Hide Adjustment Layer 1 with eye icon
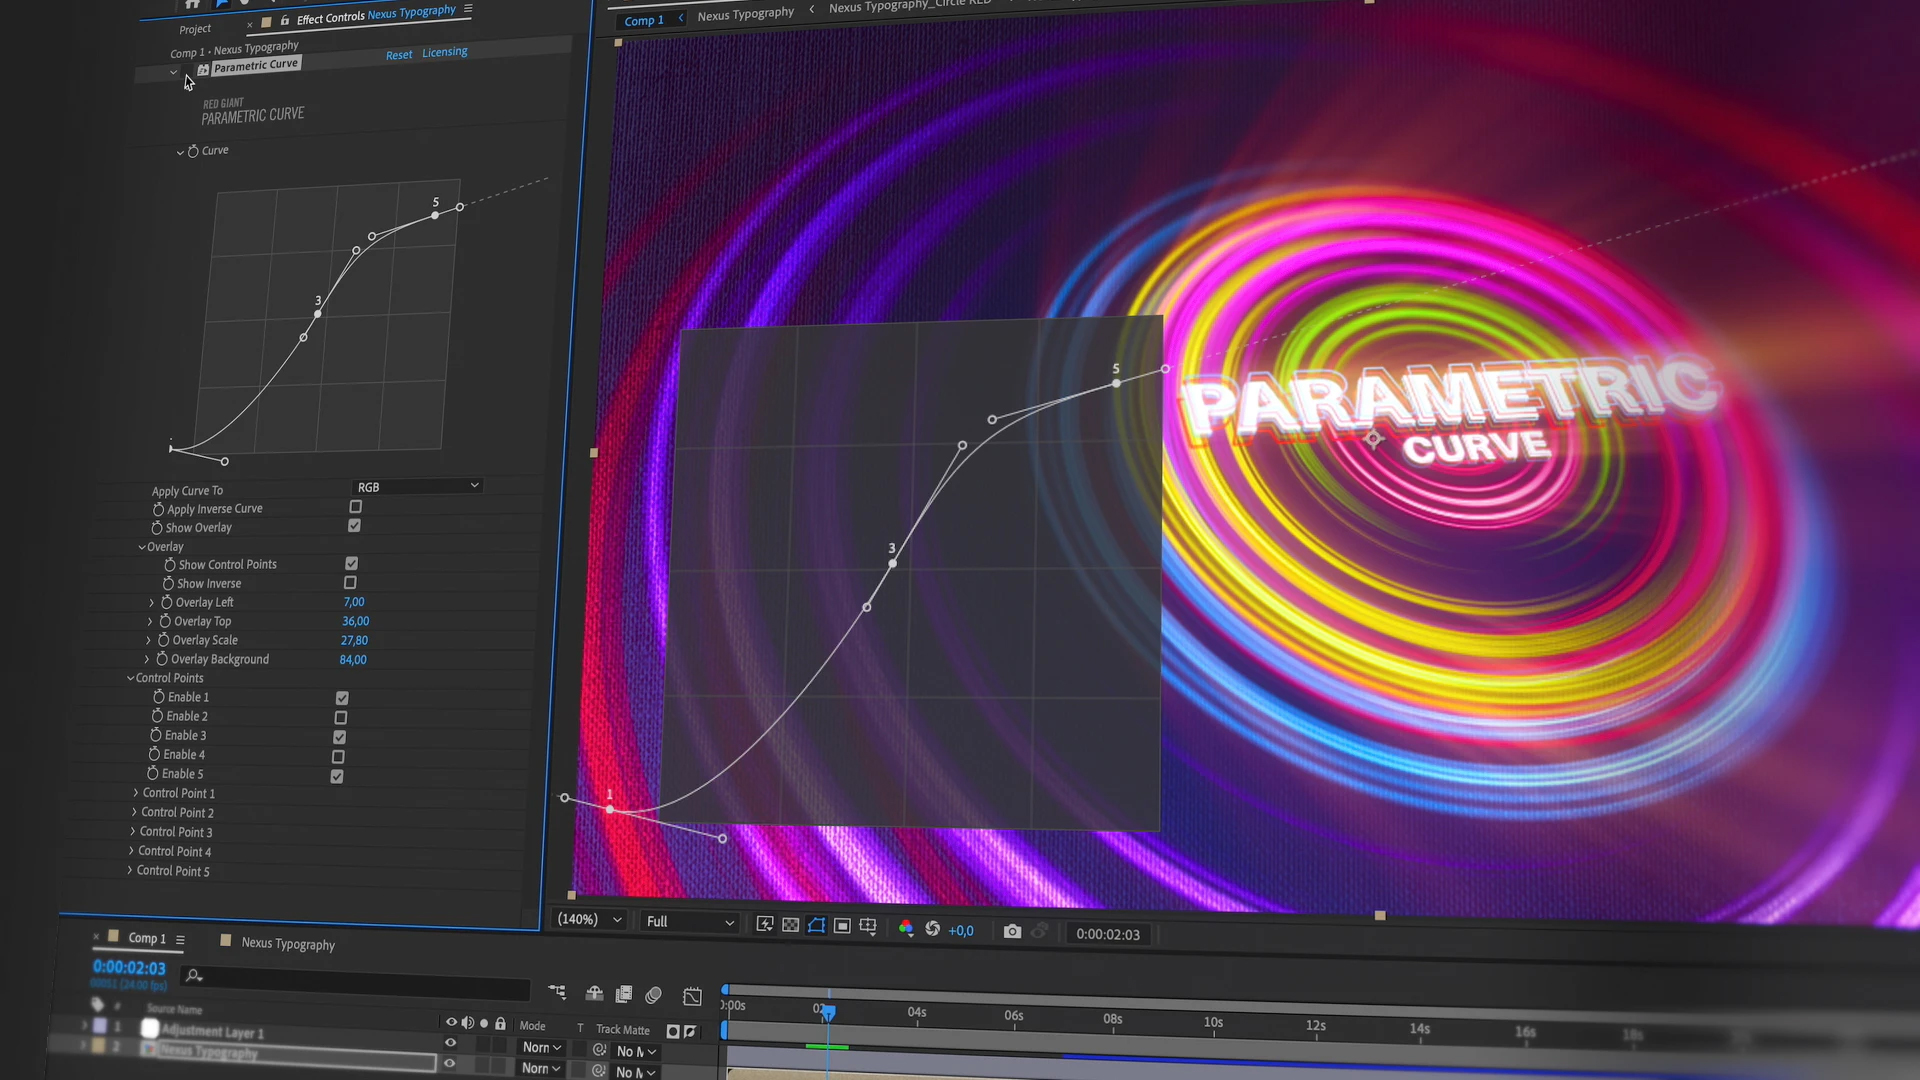 450,1043
